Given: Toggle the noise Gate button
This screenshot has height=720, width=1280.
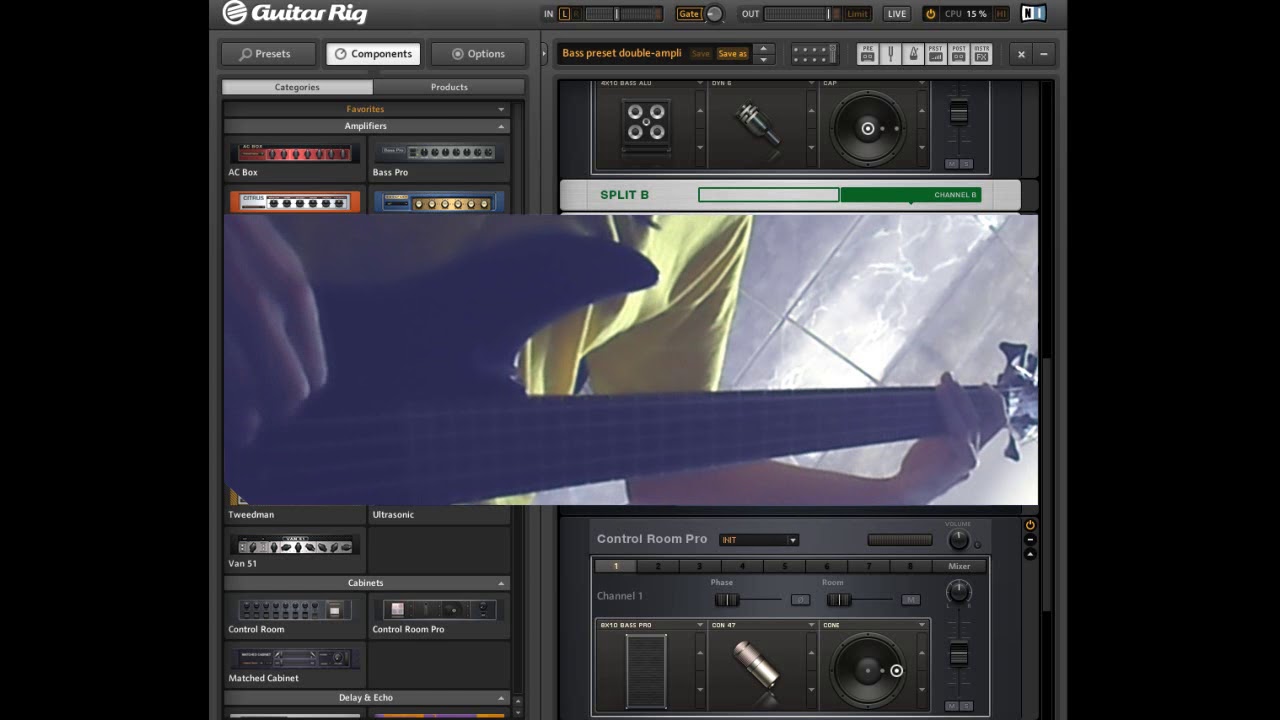Looking at the screenshot, I should pos(689,14).
